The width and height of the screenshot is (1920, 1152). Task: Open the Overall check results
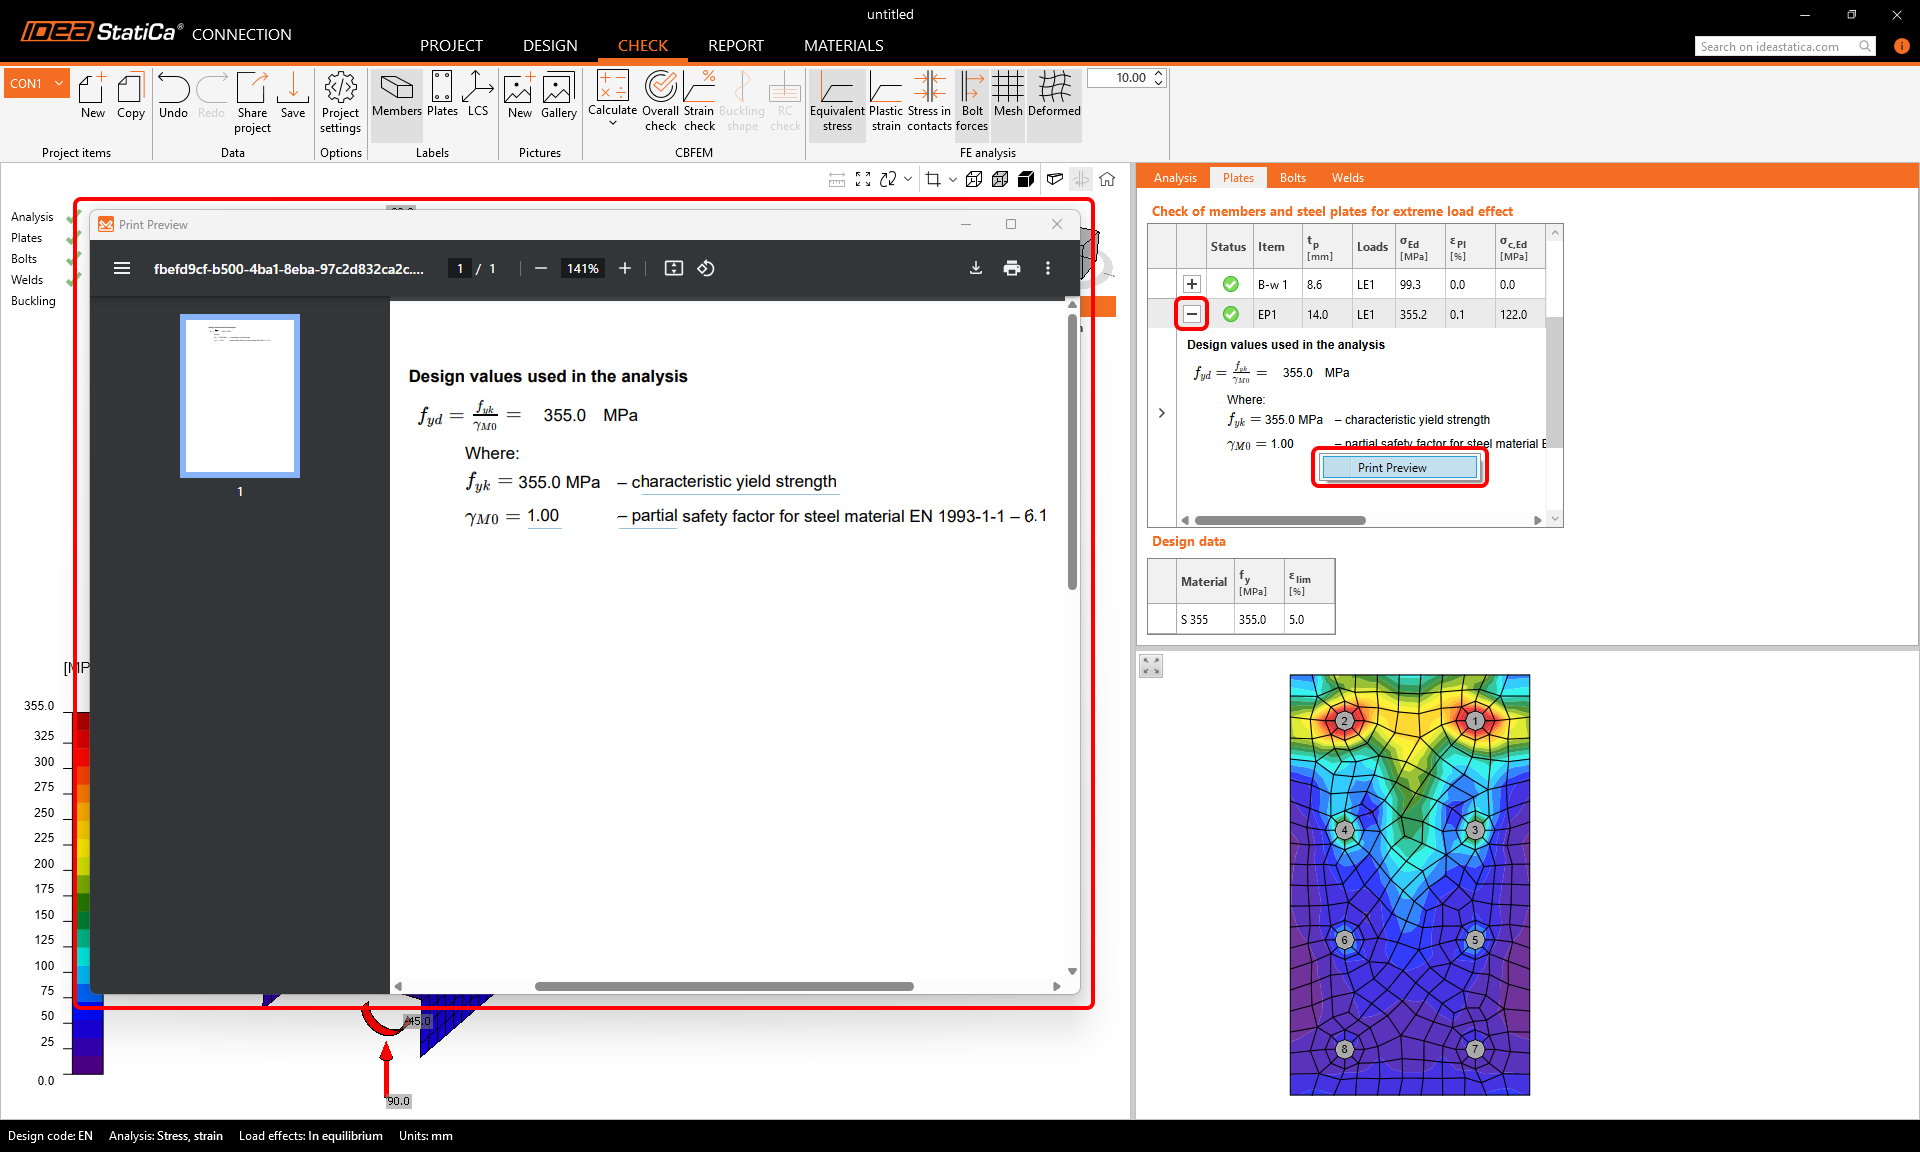click(660, 100)
